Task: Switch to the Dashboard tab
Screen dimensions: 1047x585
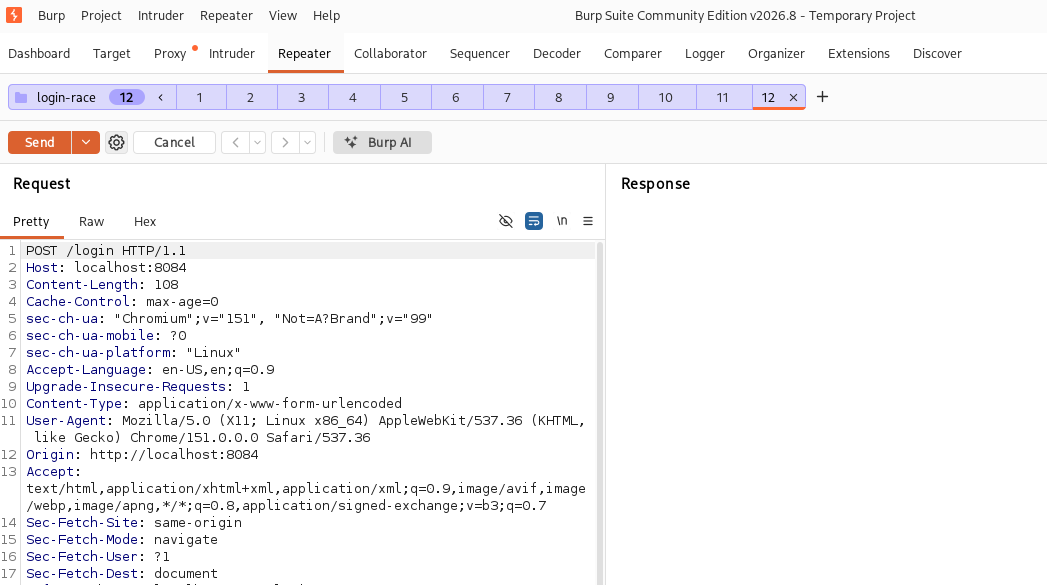Action: (39, 53)
